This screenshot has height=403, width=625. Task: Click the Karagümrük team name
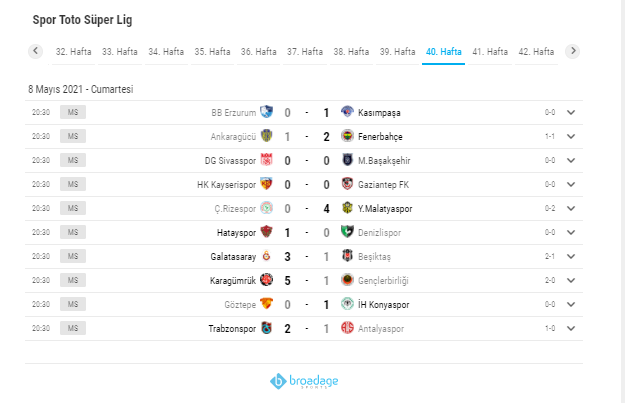(x=233, y=280)
